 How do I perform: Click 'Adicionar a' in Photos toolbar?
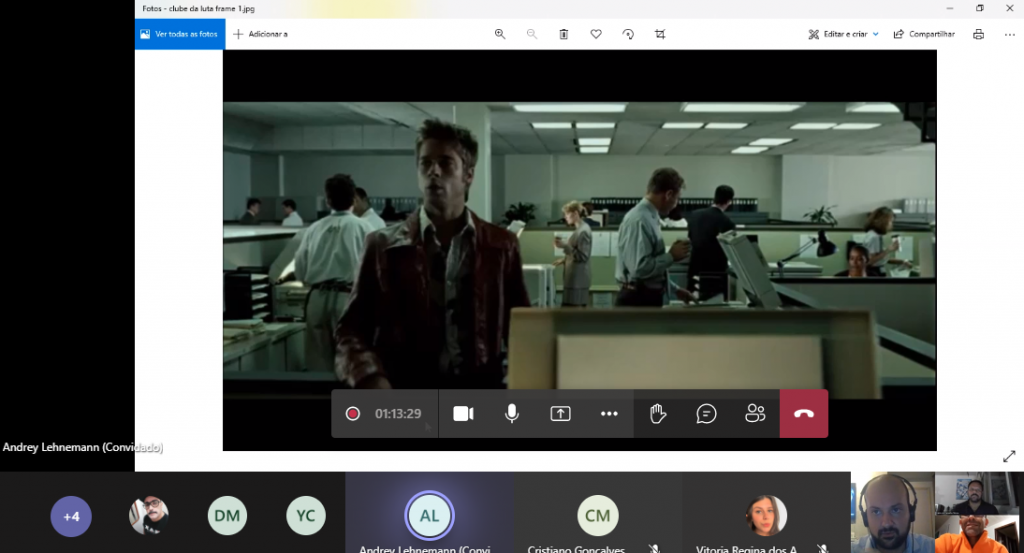click(260, 34)
